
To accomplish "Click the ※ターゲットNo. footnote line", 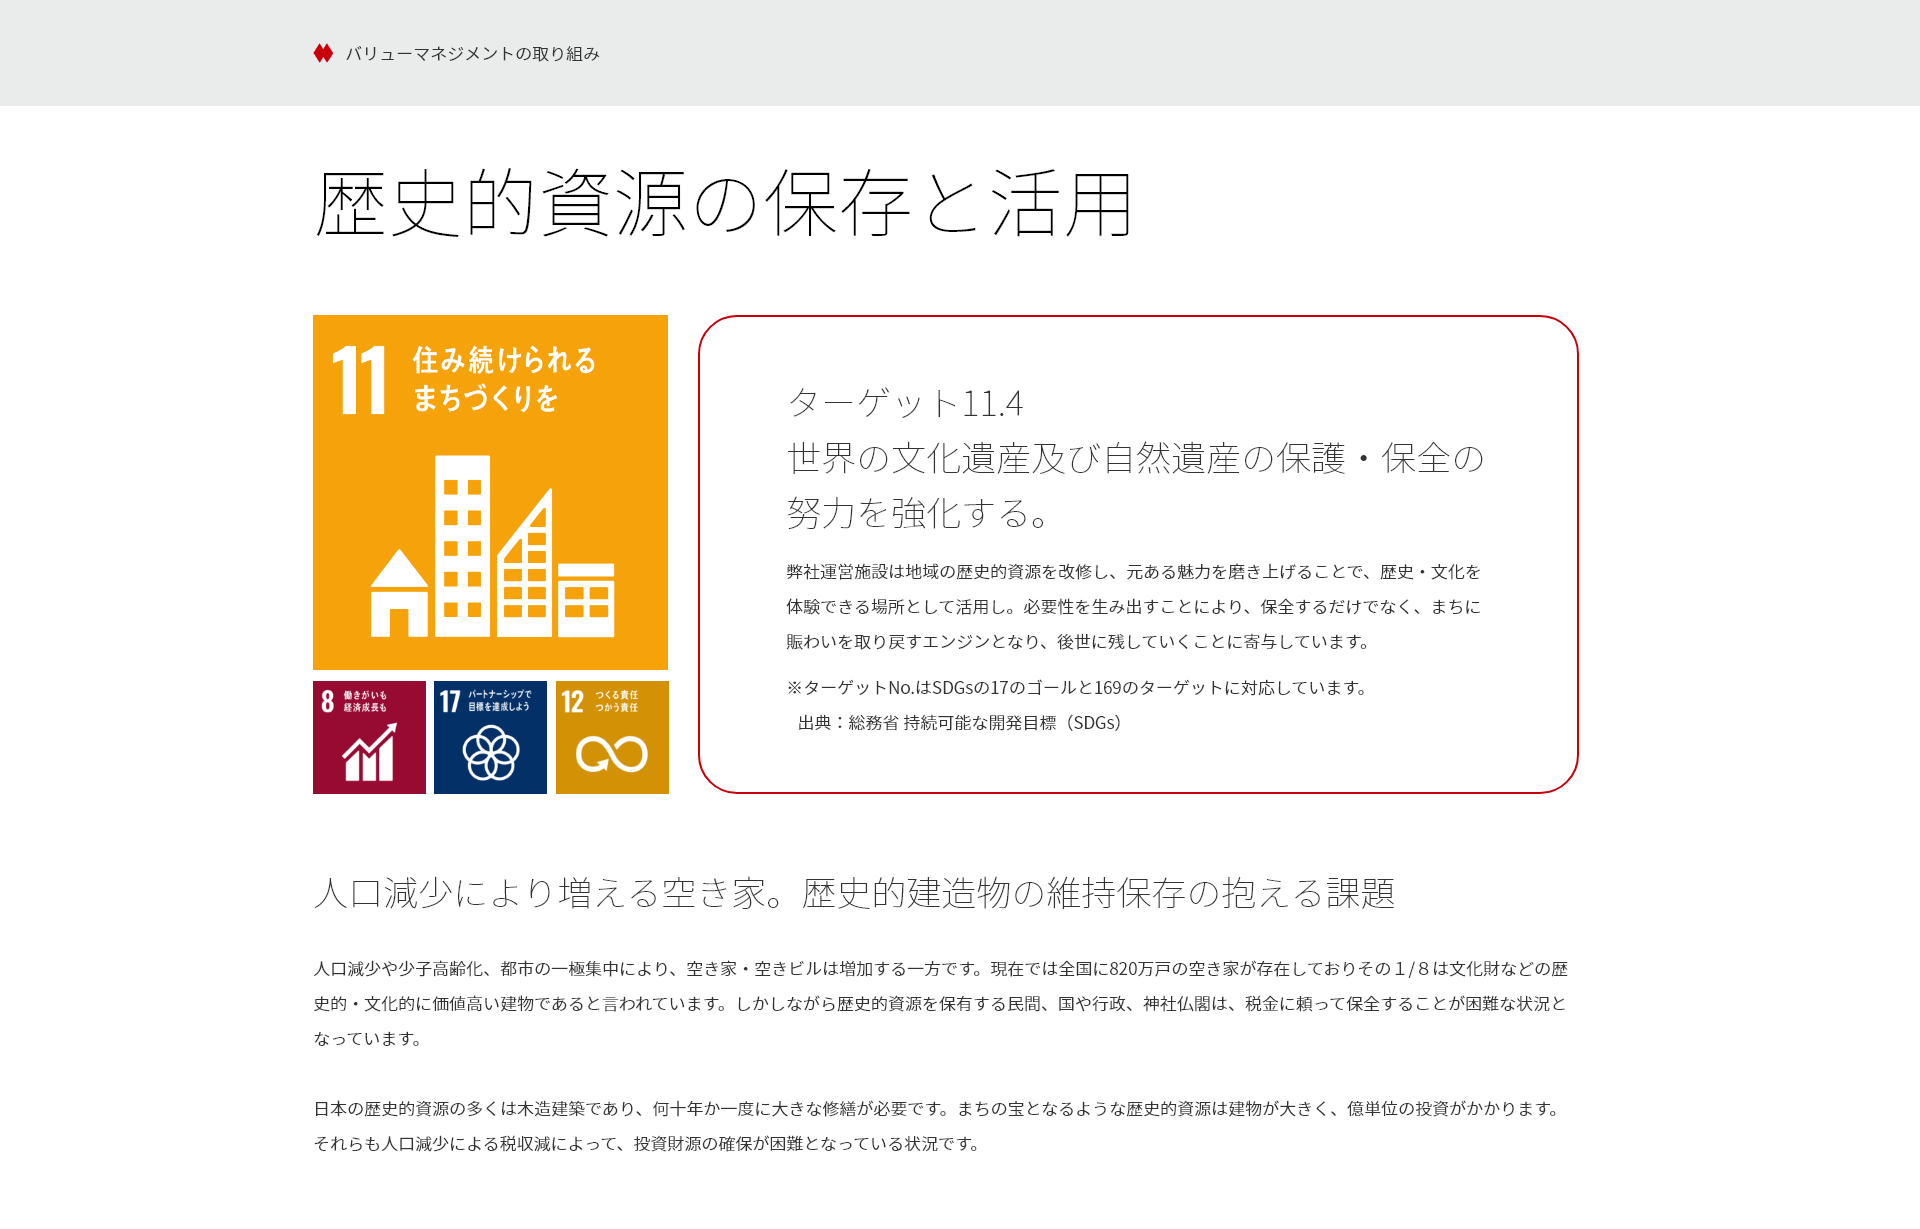I will coord(1077,687).
